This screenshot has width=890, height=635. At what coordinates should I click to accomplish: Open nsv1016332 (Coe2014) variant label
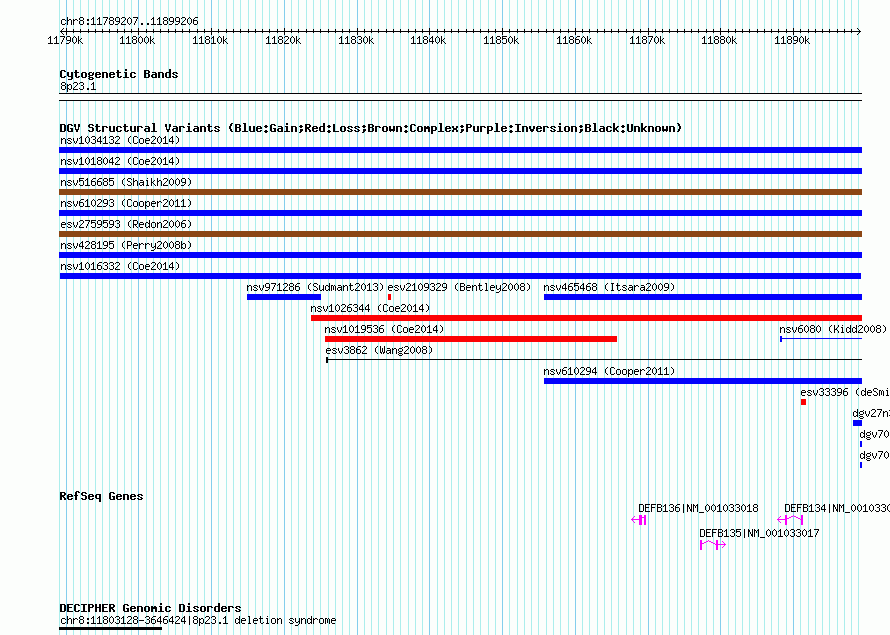pos(120,266)
